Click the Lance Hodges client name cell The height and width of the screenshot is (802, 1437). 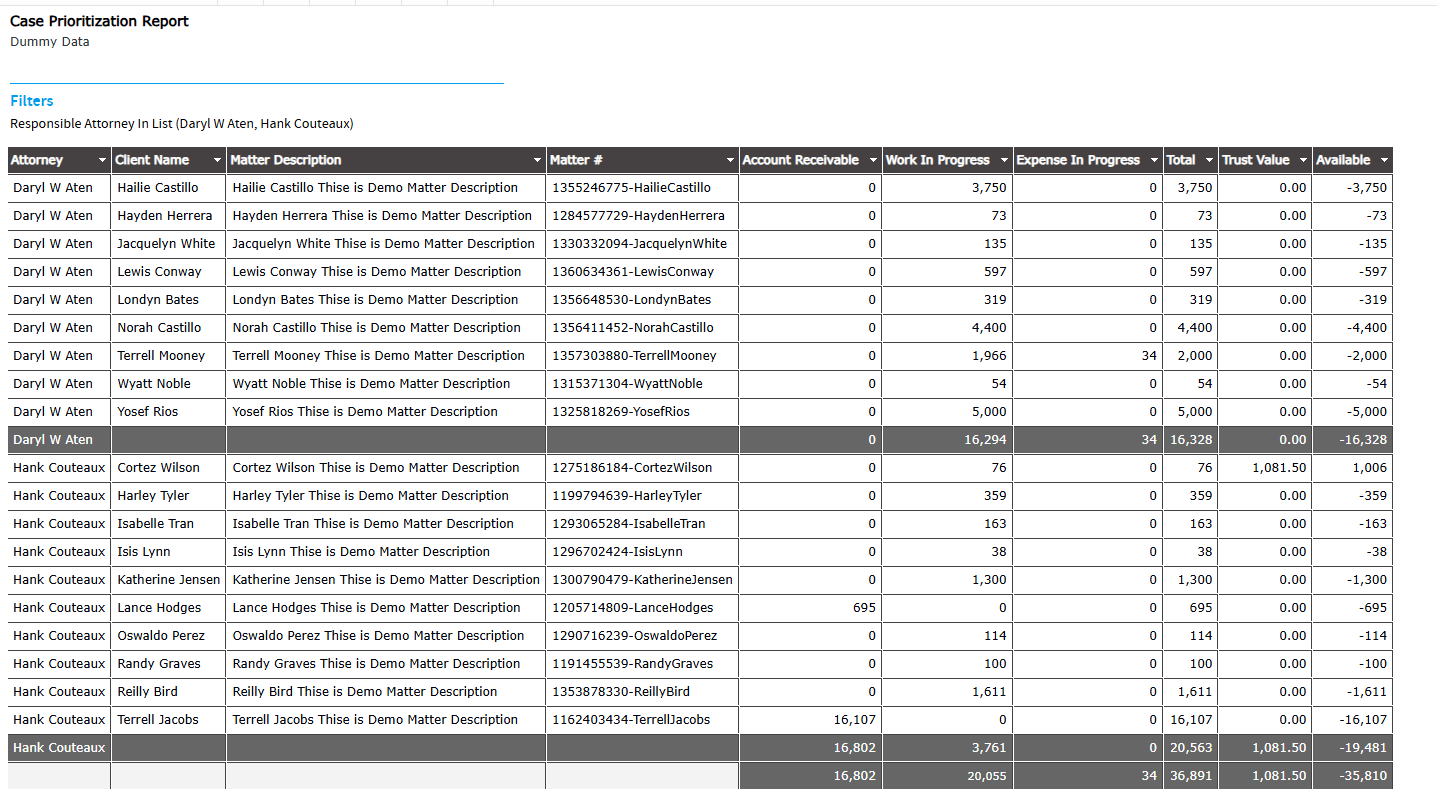tap(159, 608)
